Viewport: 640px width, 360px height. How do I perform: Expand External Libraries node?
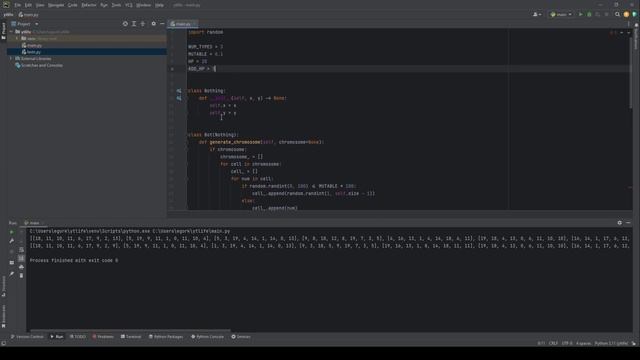11,59
